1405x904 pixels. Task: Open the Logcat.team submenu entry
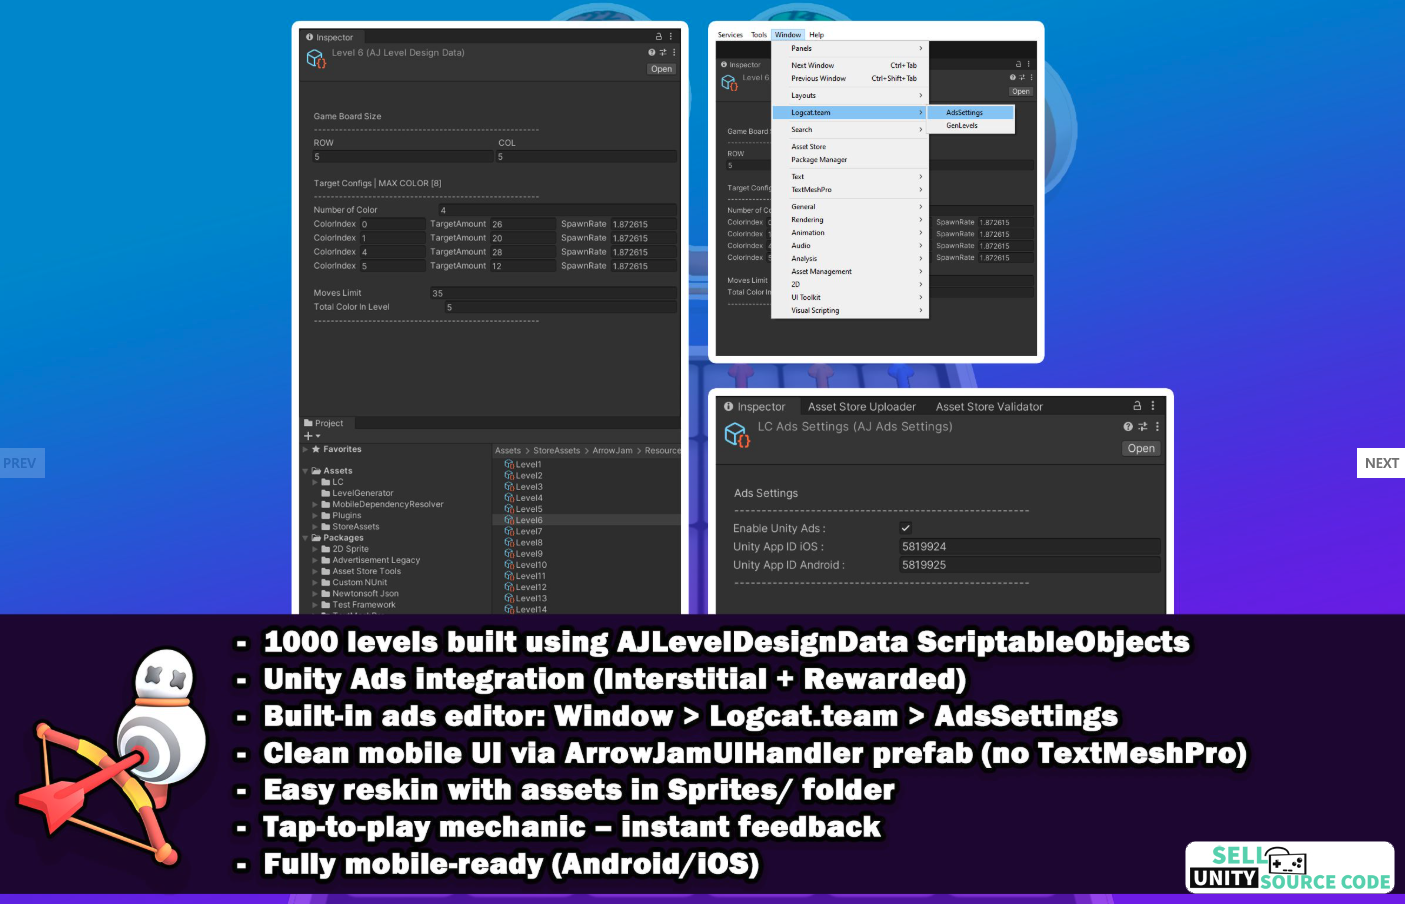pos(850,113)
